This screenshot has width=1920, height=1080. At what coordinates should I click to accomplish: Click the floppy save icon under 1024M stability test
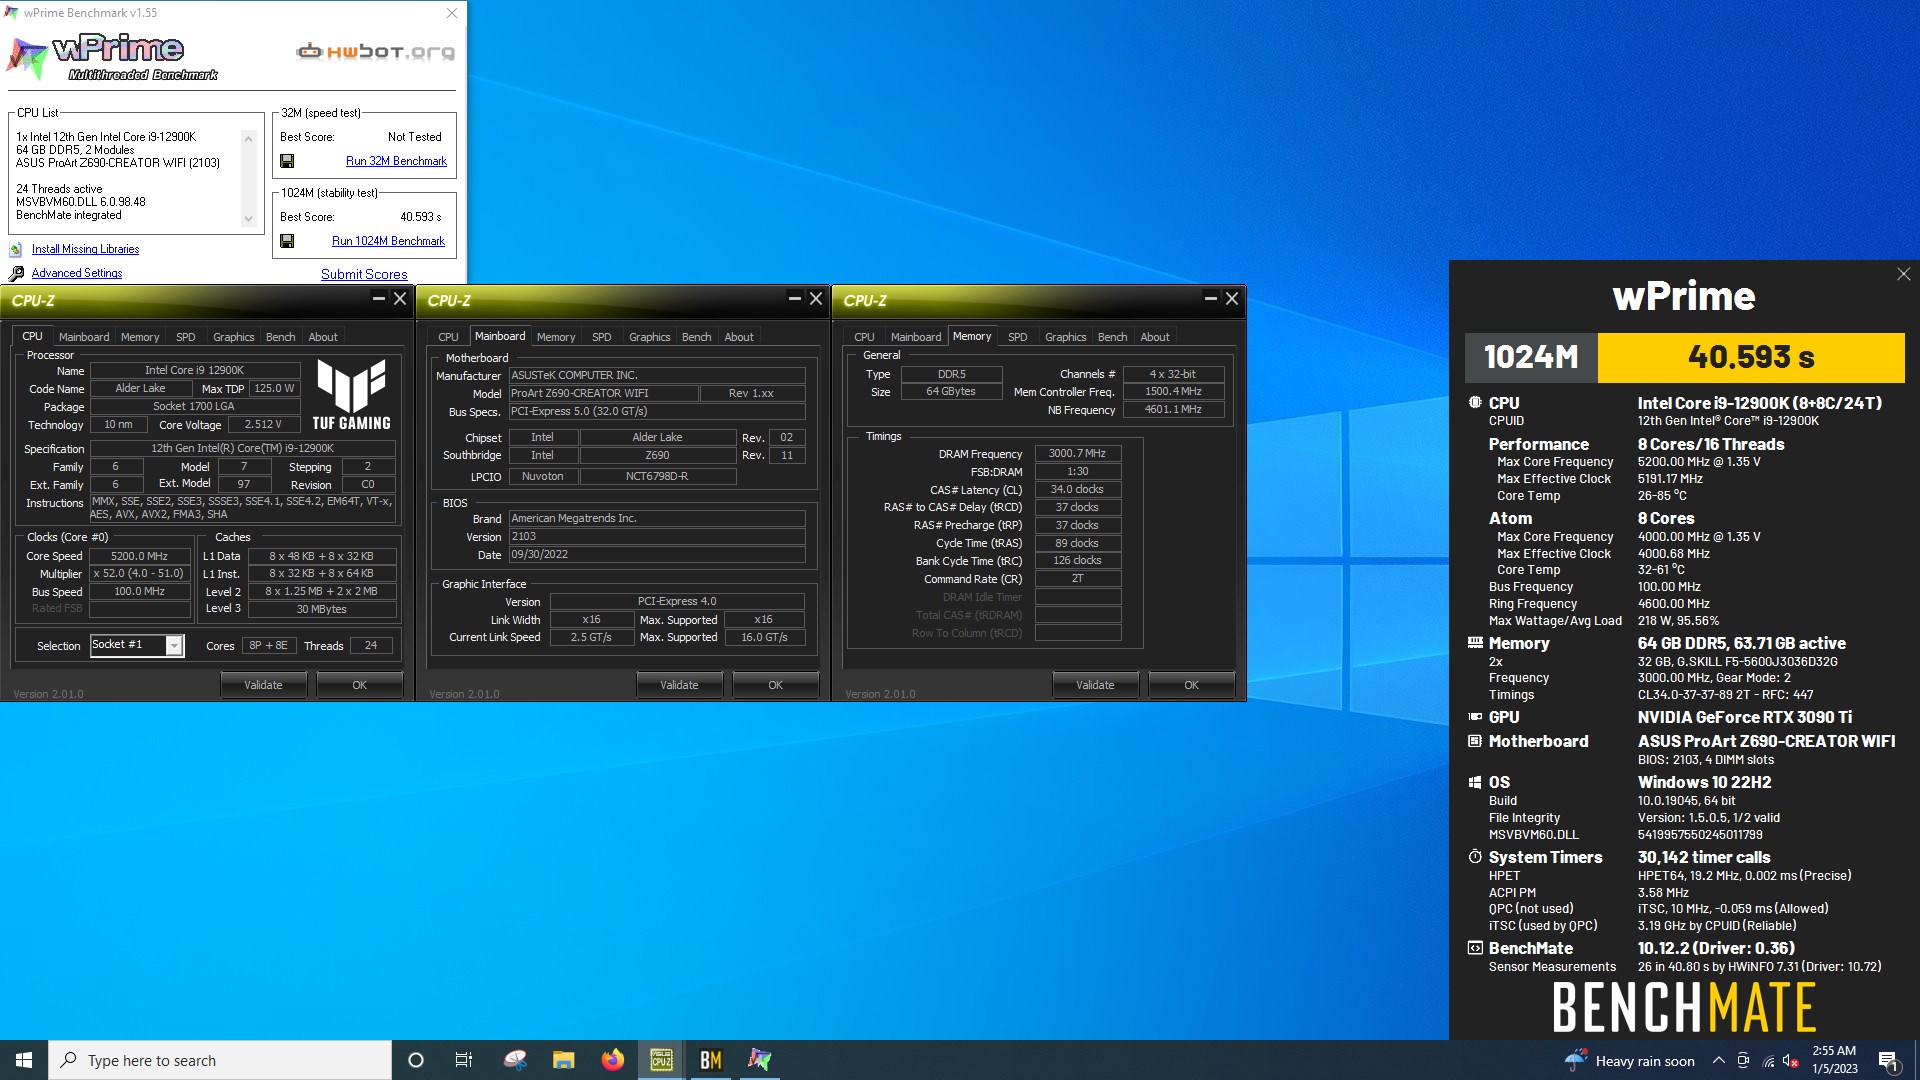287,241
